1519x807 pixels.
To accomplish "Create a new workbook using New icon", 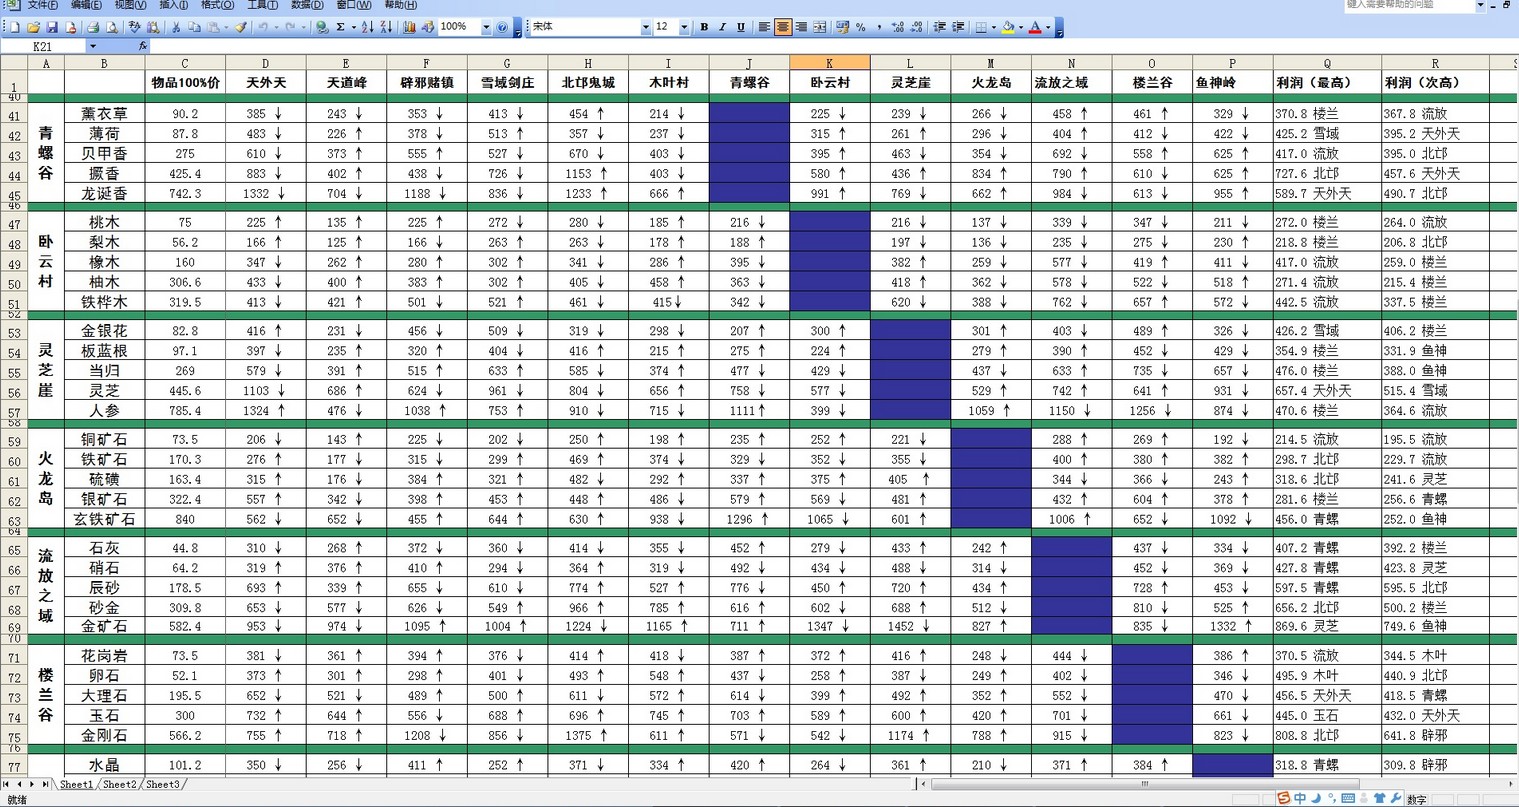I will [x=15, y=27].
